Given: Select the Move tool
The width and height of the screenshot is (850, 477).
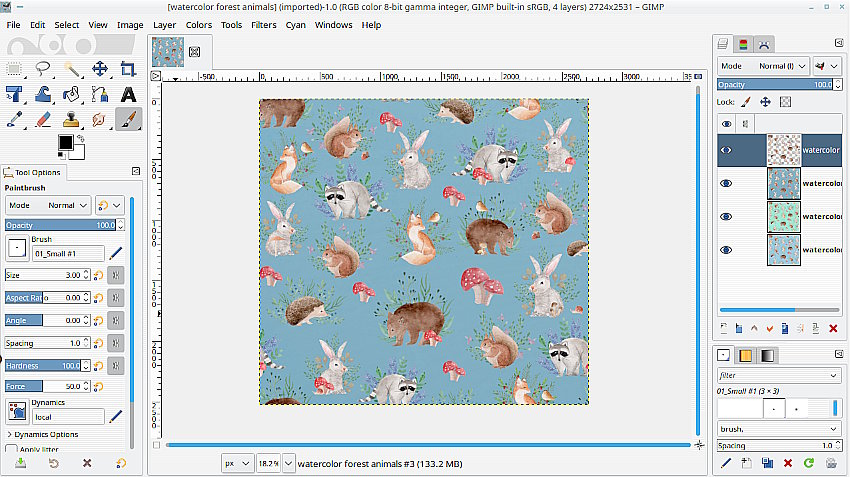Looking at the screenshot, I should (x=100, y=69).
